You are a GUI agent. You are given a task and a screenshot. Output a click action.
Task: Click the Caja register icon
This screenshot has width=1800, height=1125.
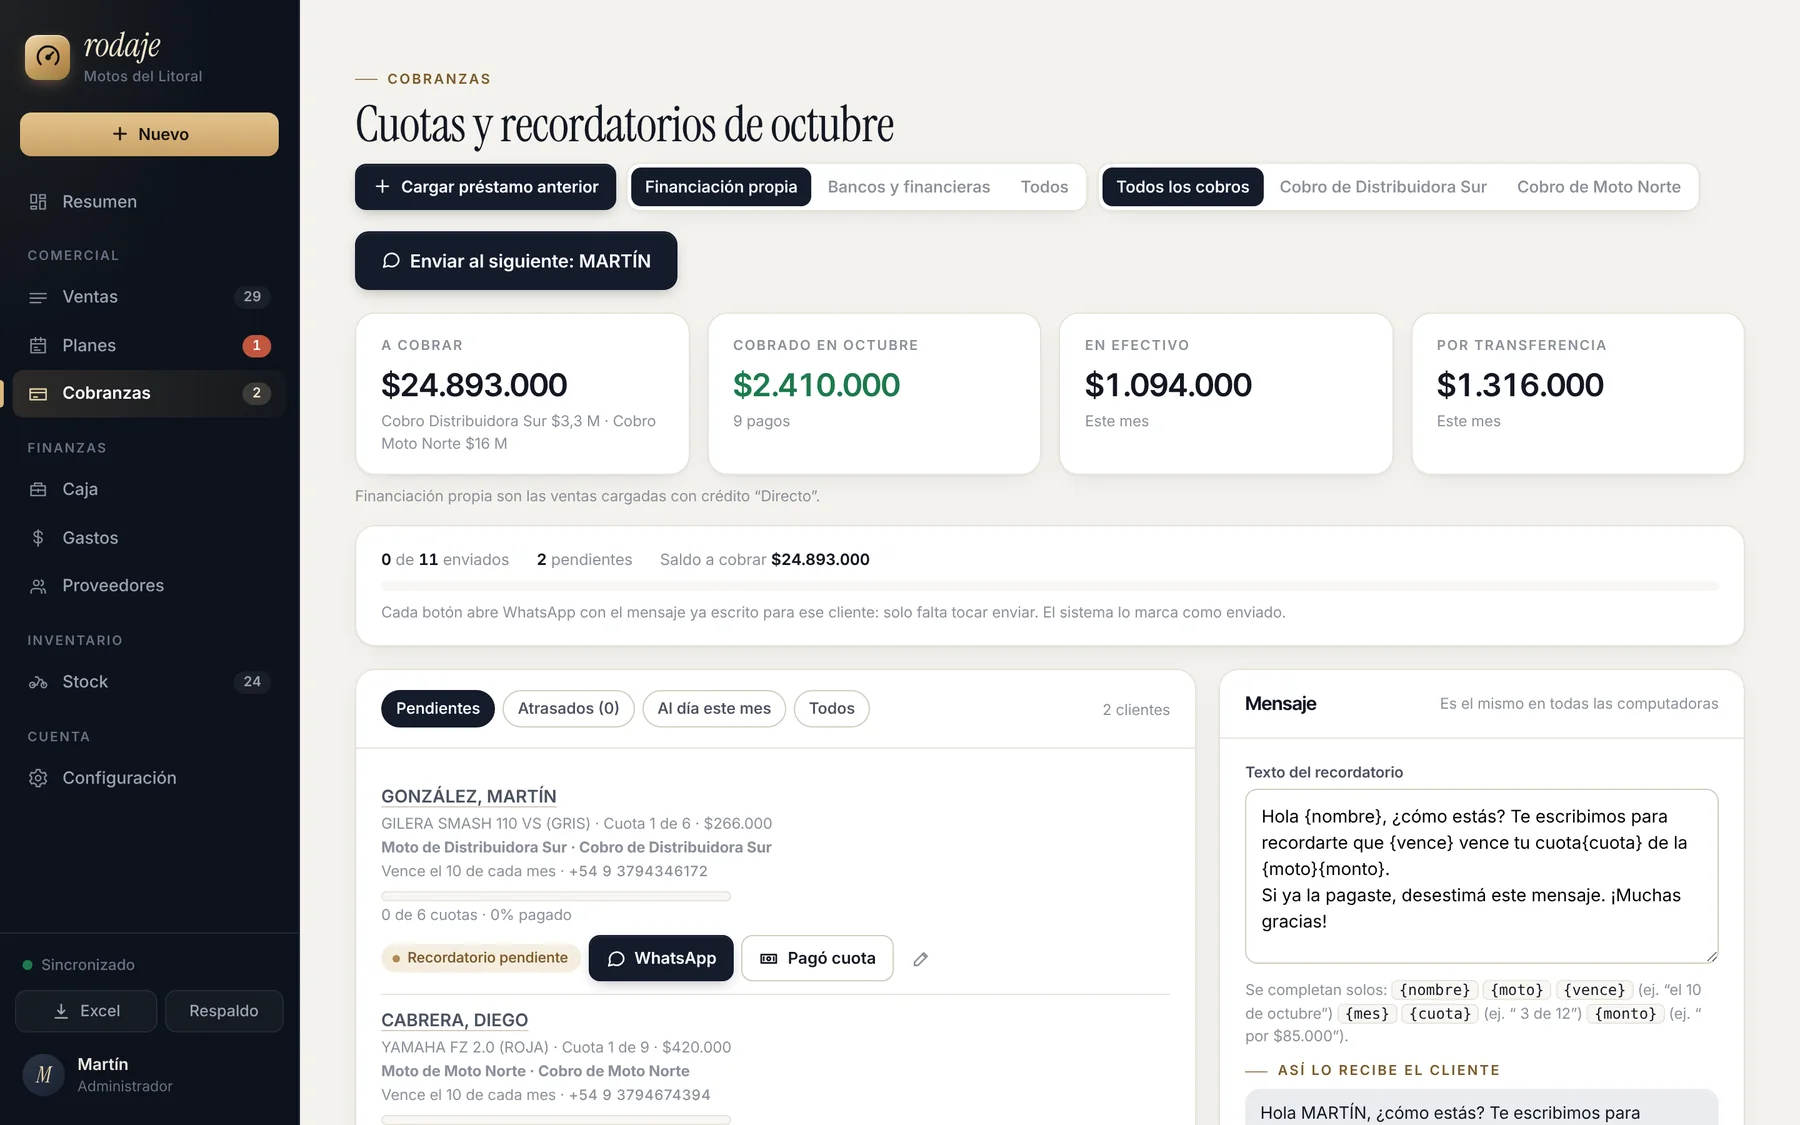point(38,489)
